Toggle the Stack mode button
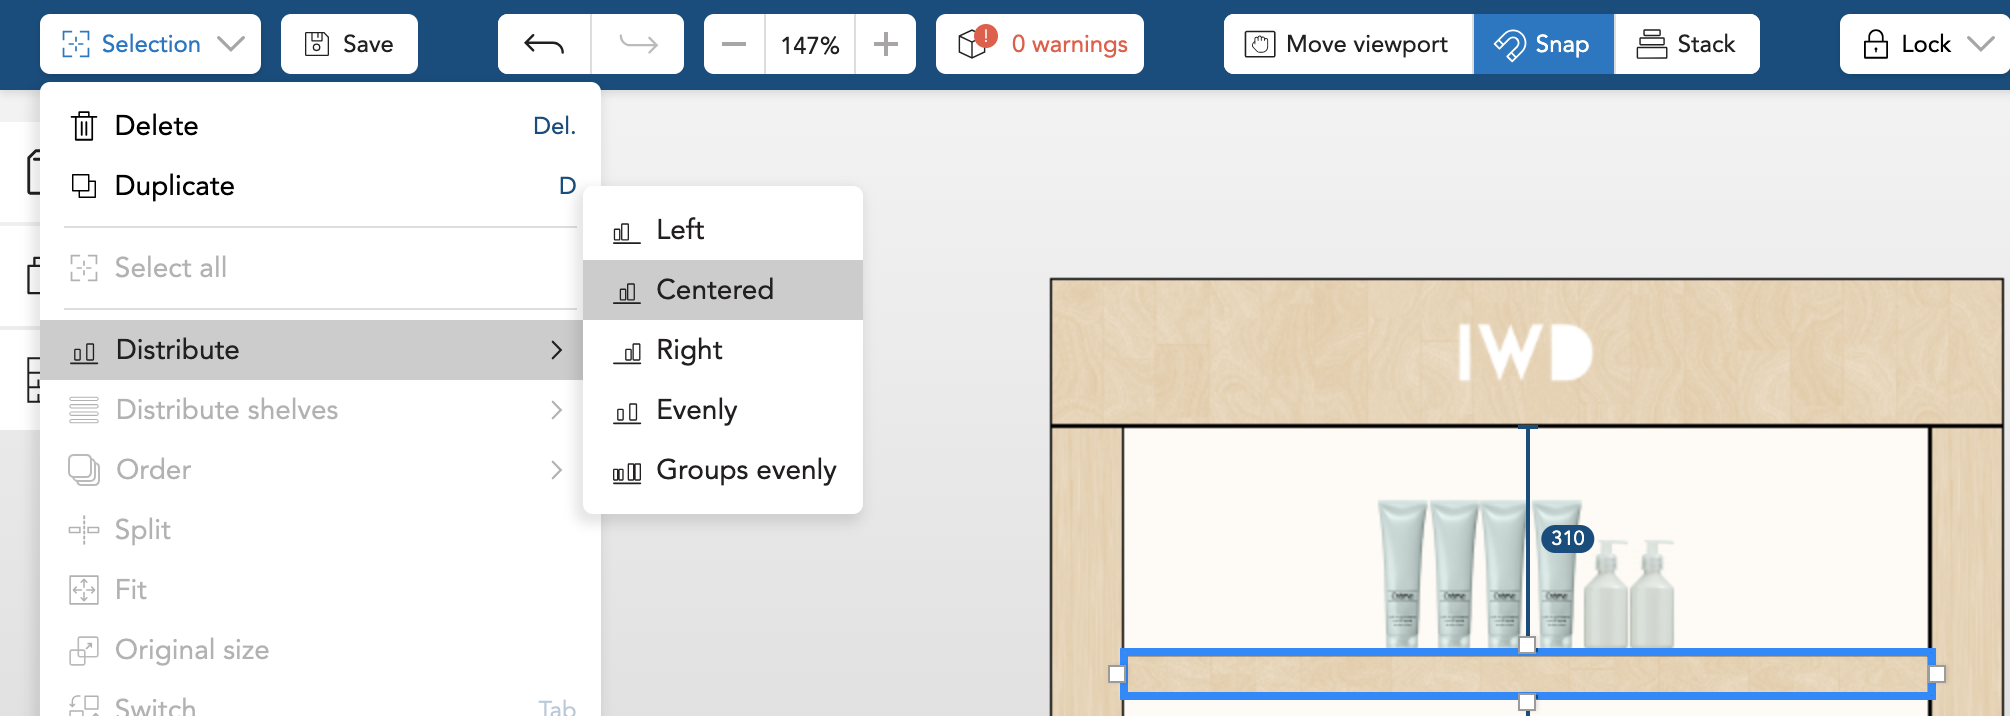 pos(1687,44)
